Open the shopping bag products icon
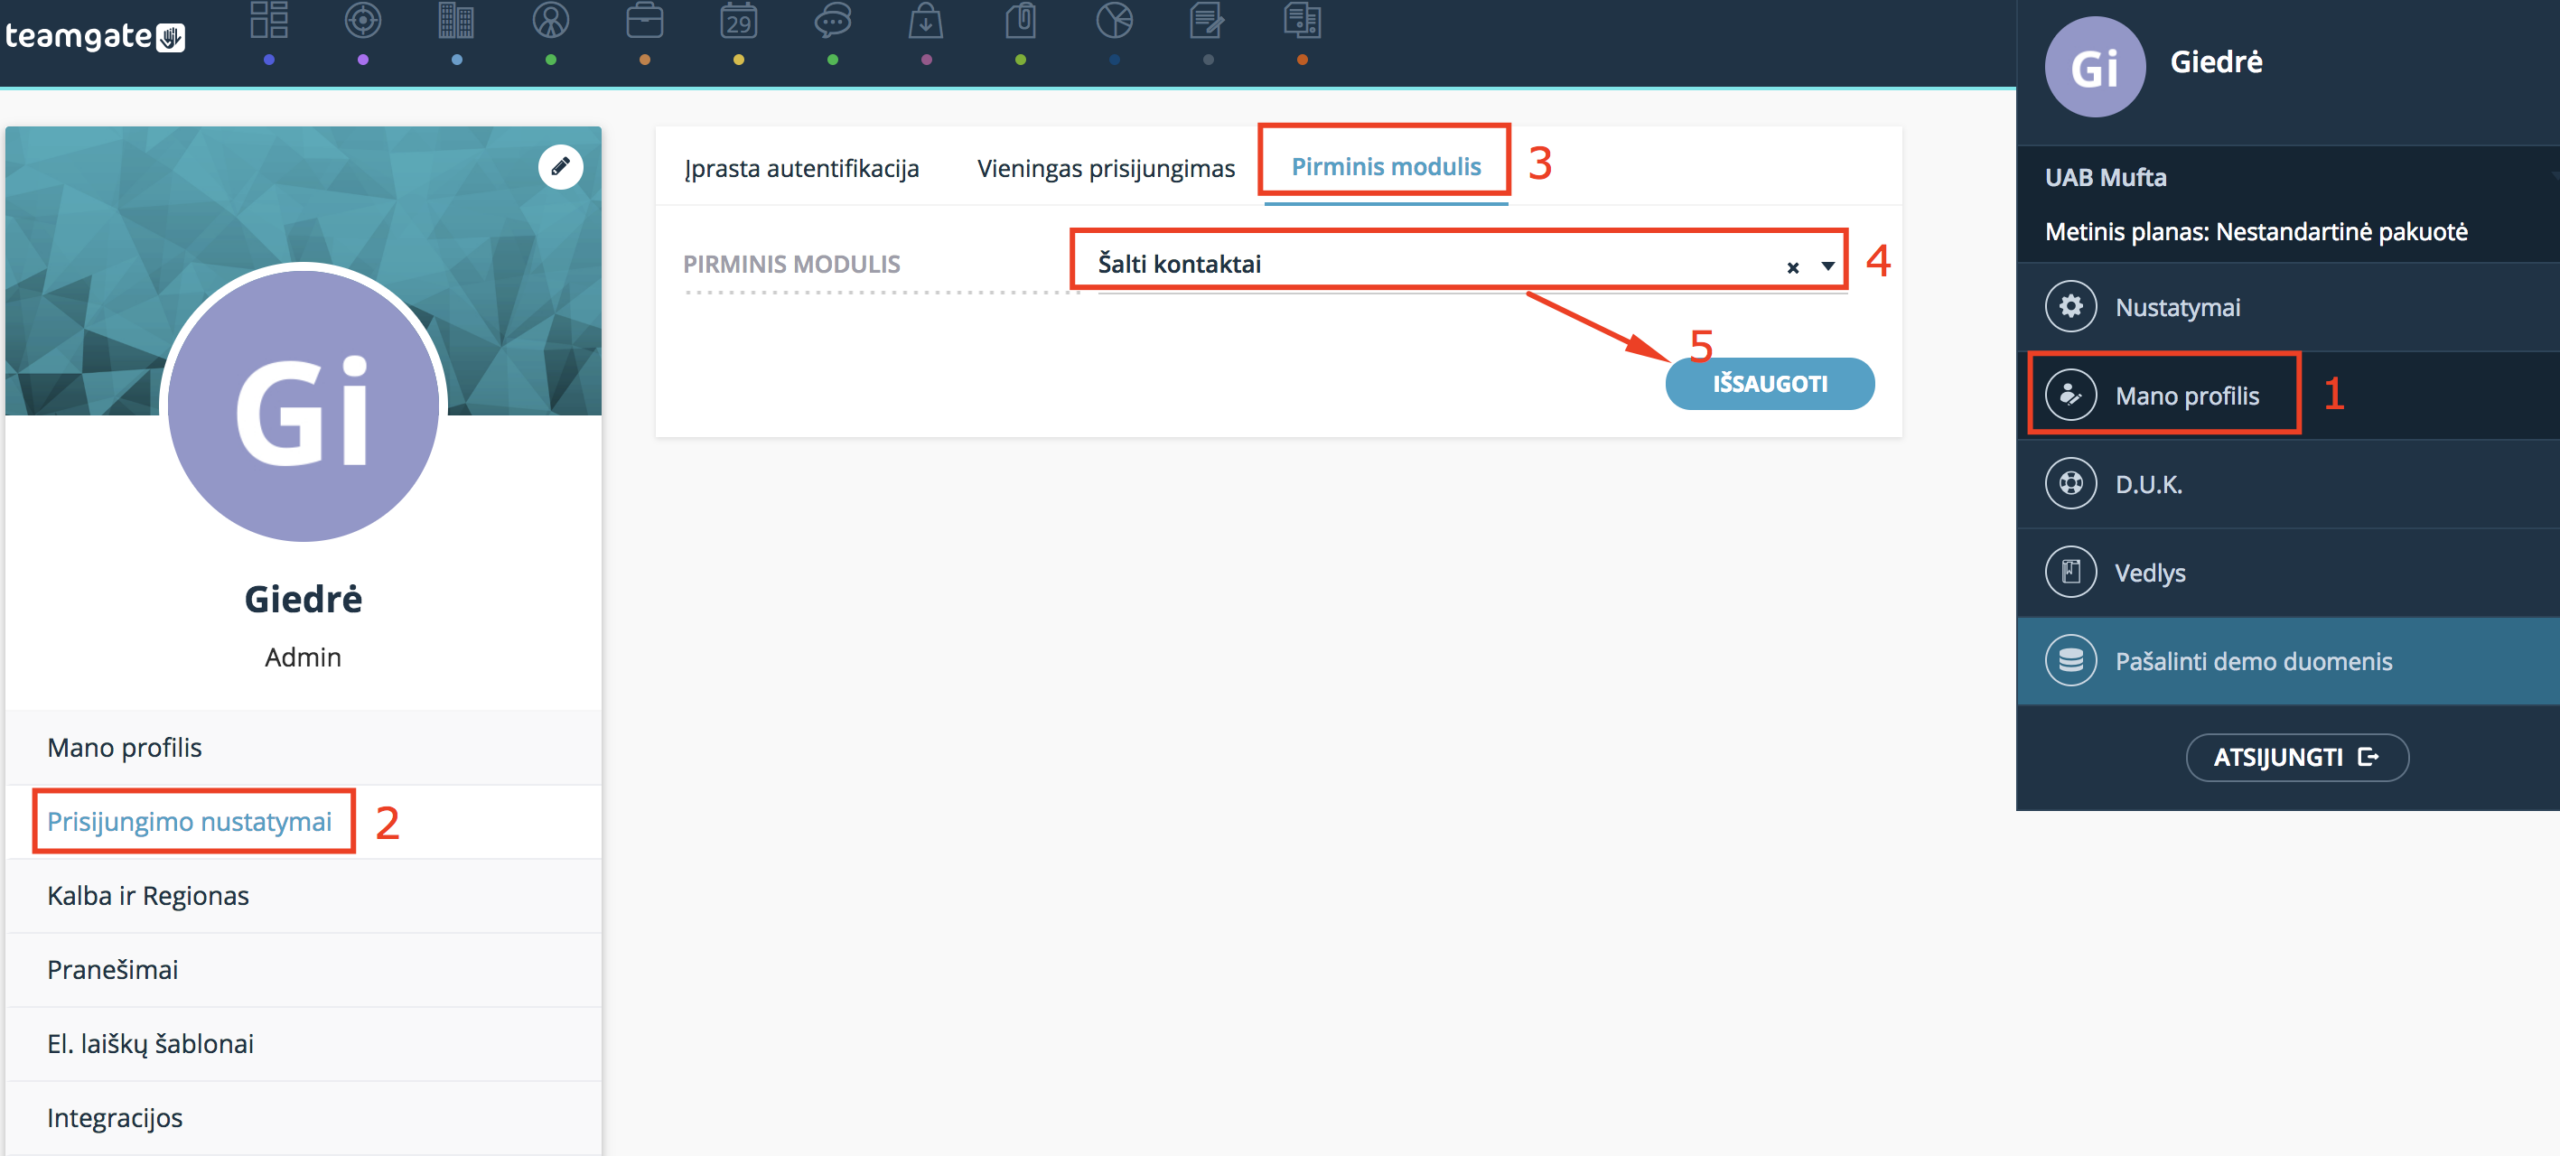2560x1156 pixels. (926, 21)
